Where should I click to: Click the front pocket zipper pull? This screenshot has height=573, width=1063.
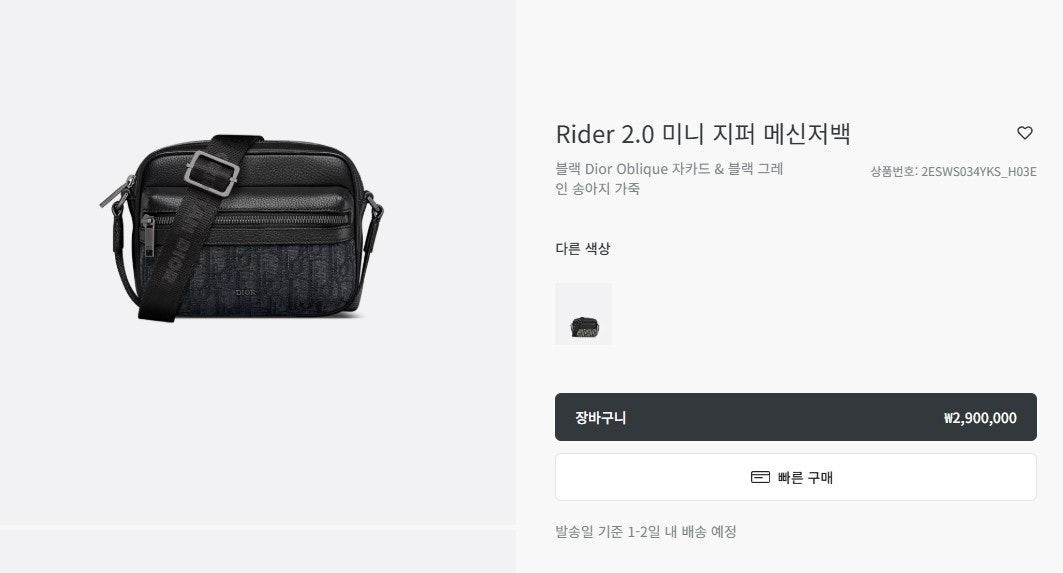(148, 235)
